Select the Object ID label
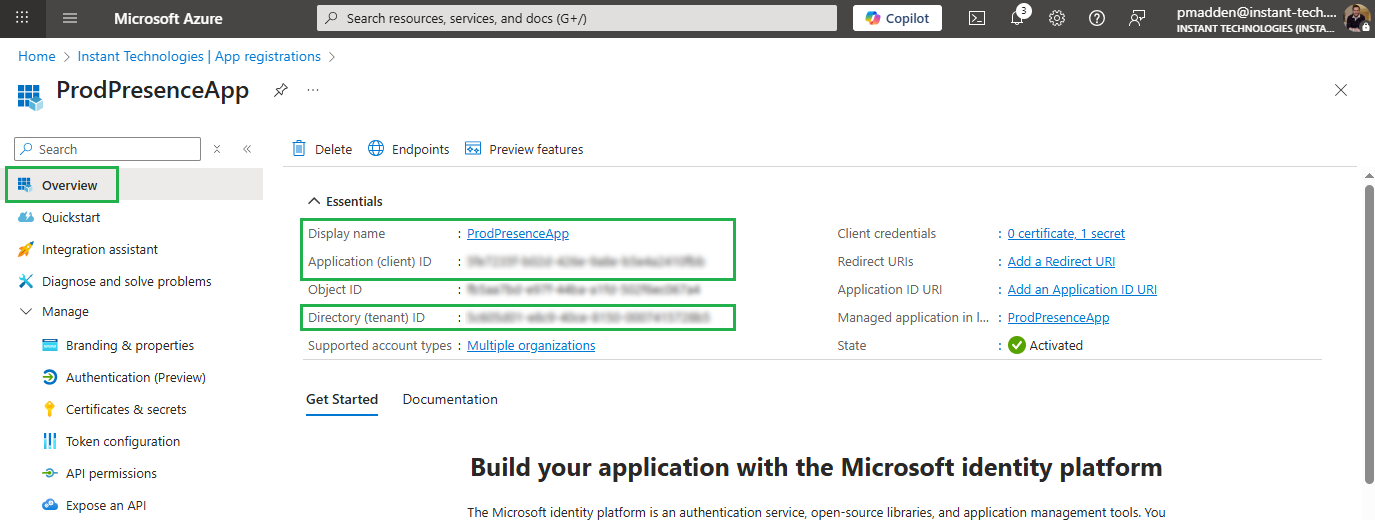Screen dimensions: 1375x520 tap(335, 289)
